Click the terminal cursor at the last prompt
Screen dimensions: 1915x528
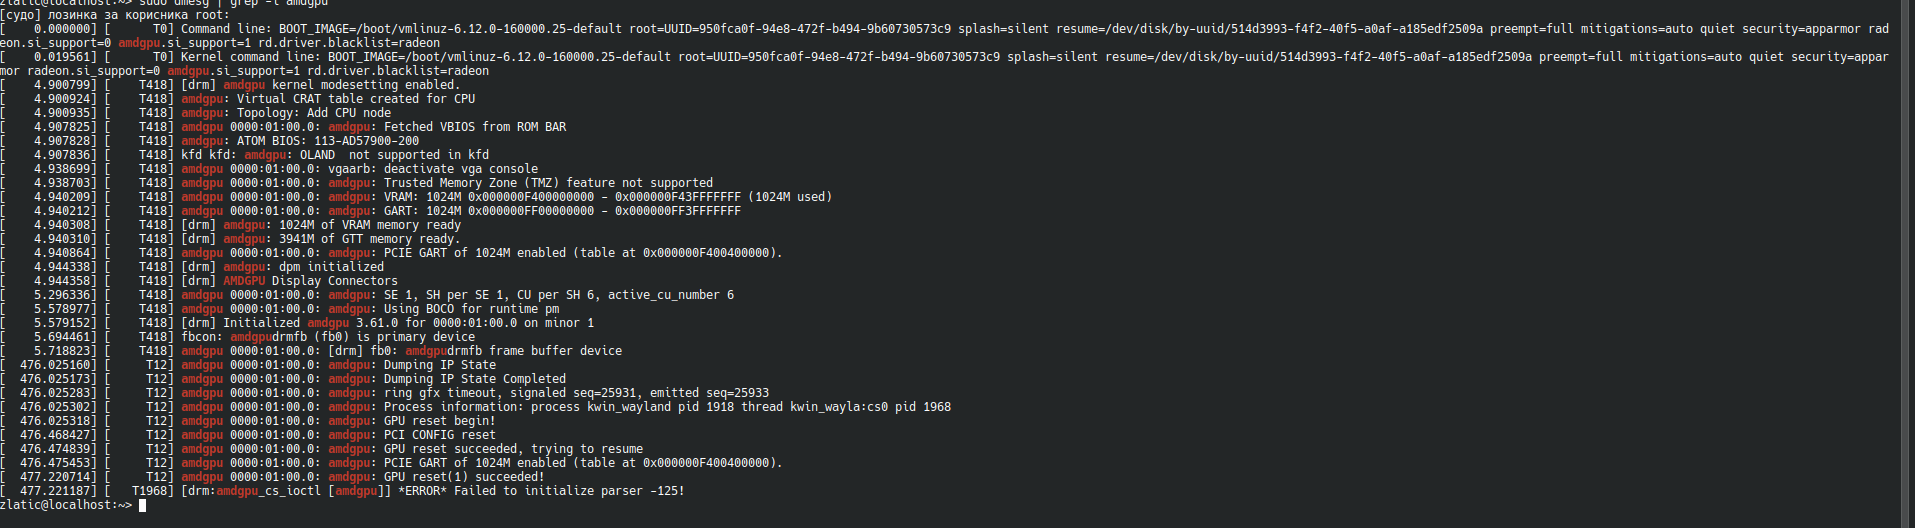[143, 505]
